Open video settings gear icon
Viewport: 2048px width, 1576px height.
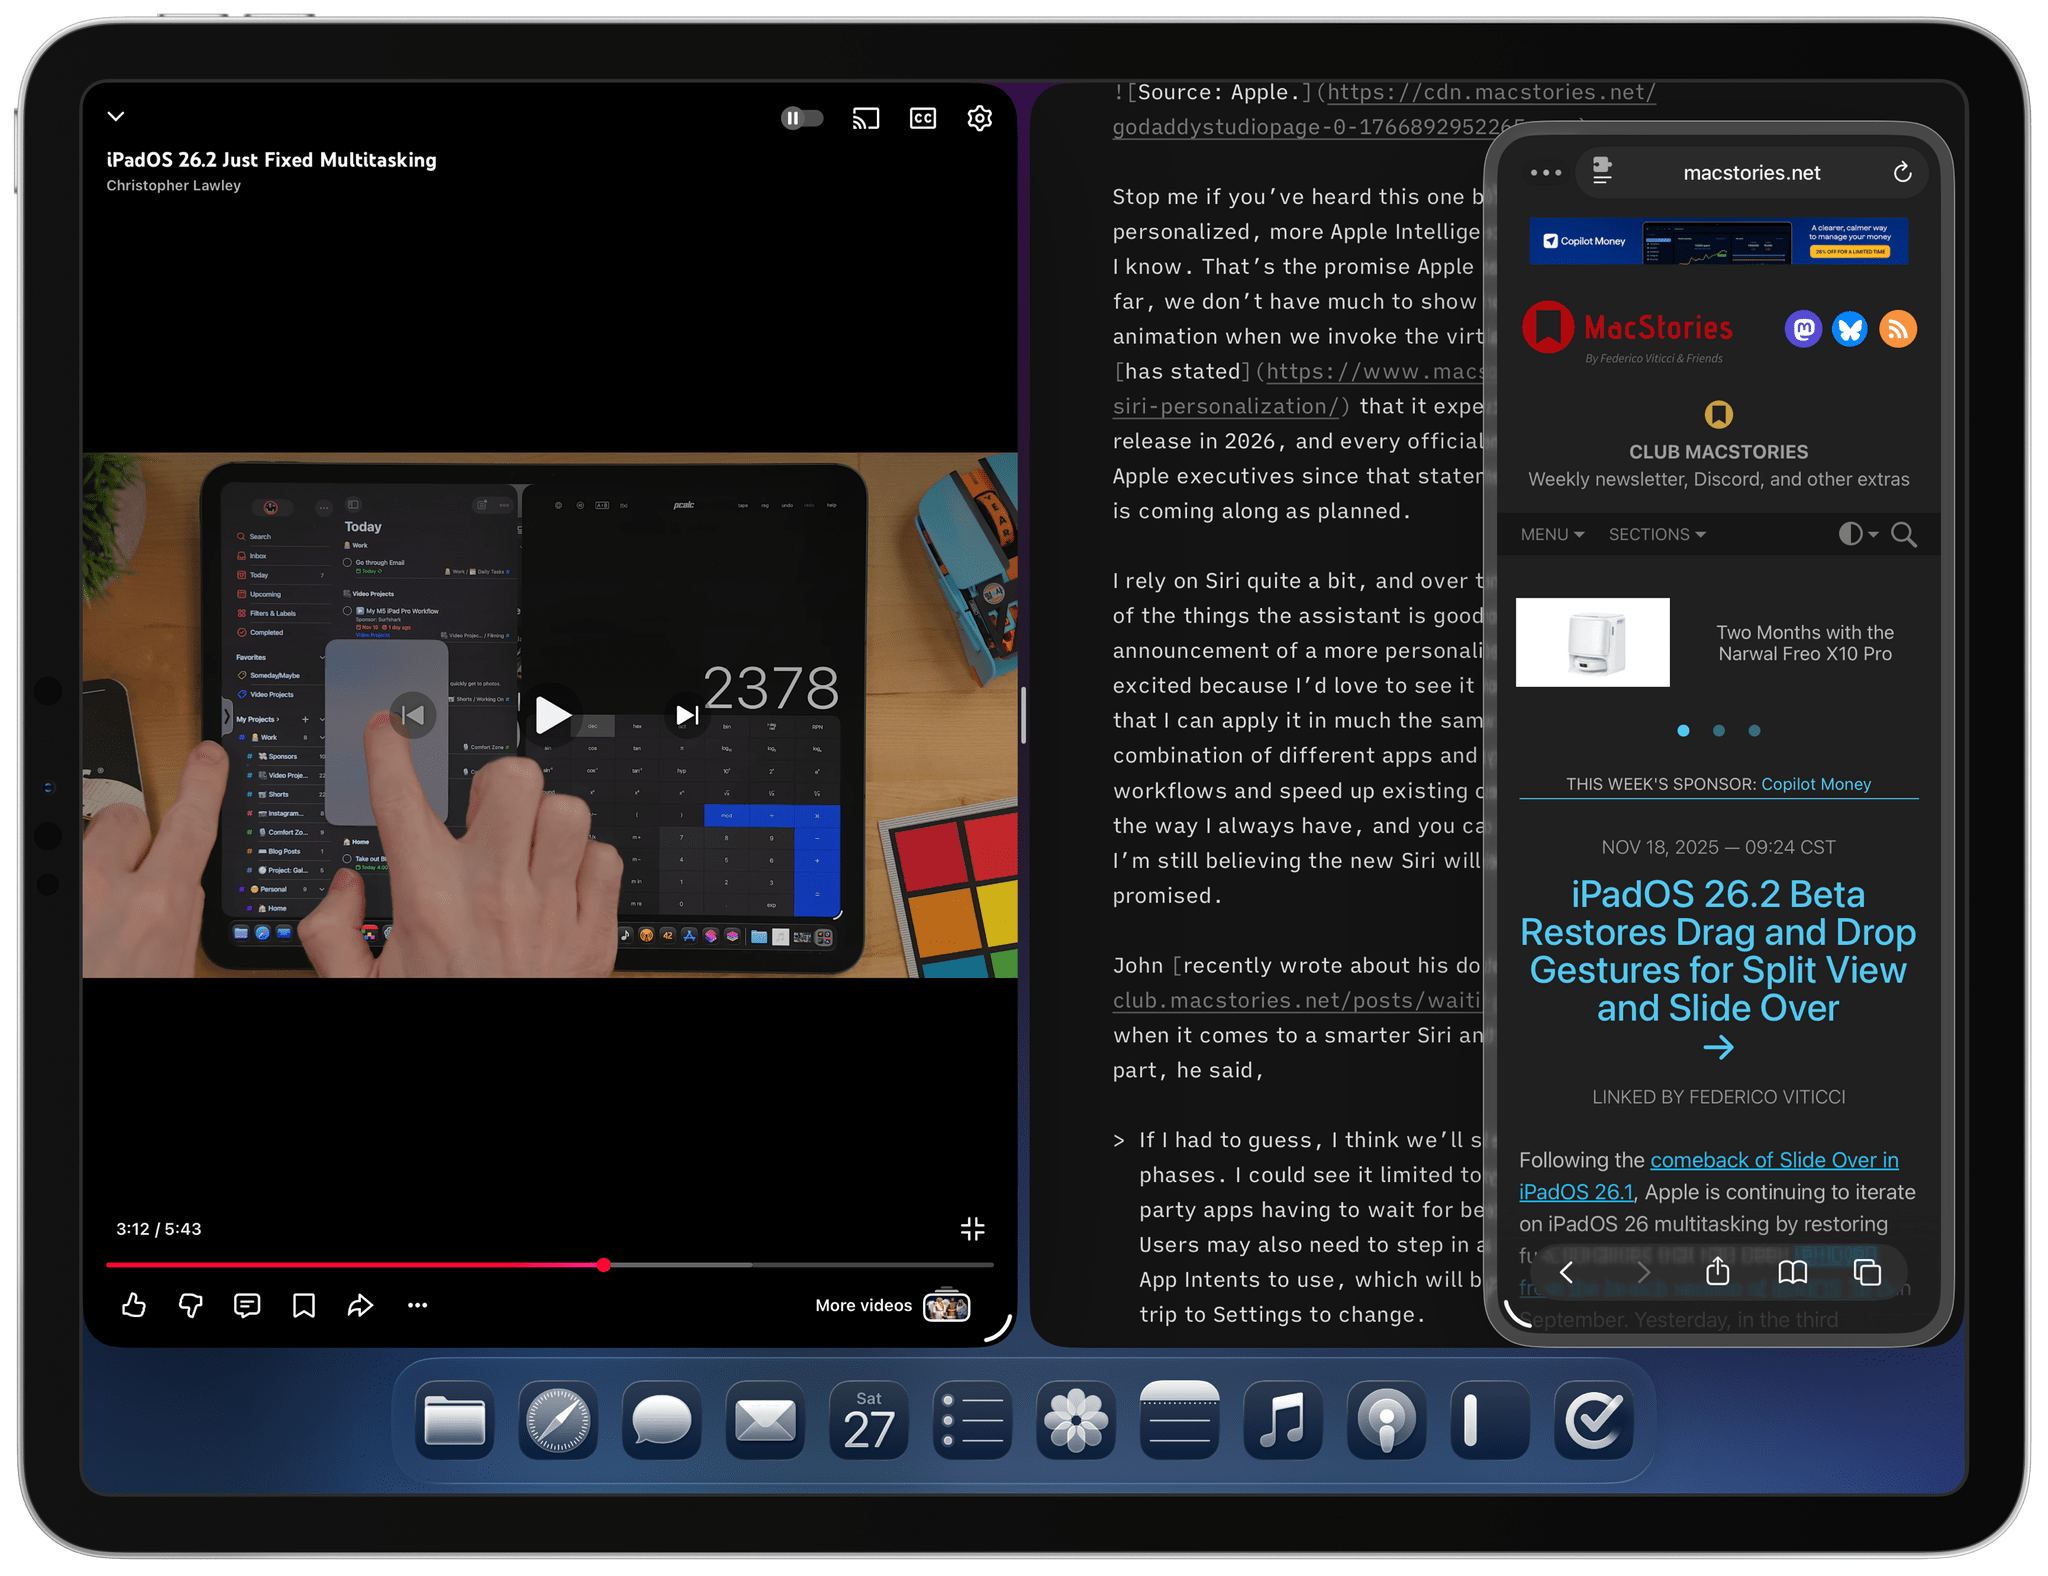point(979,119)
